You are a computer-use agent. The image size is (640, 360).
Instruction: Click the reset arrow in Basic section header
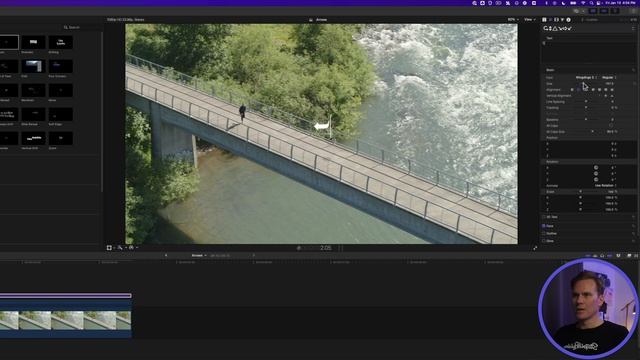tap(633, 70)
